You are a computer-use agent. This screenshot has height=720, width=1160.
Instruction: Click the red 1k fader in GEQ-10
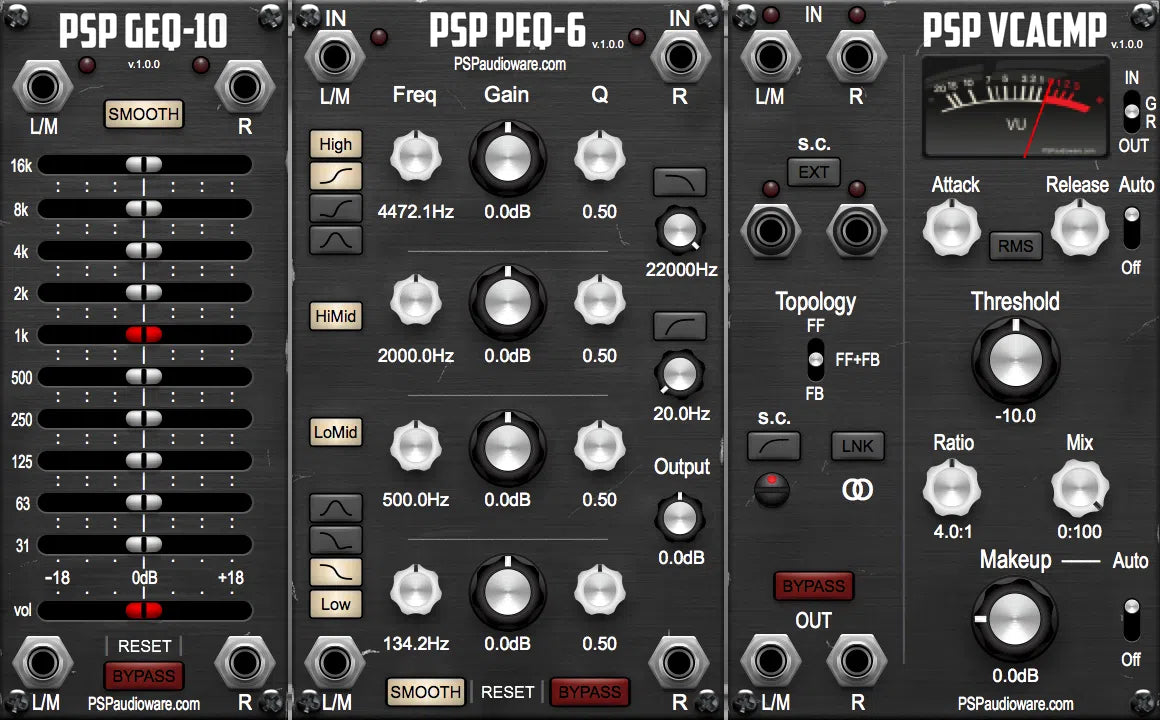[x=143, y=335]
